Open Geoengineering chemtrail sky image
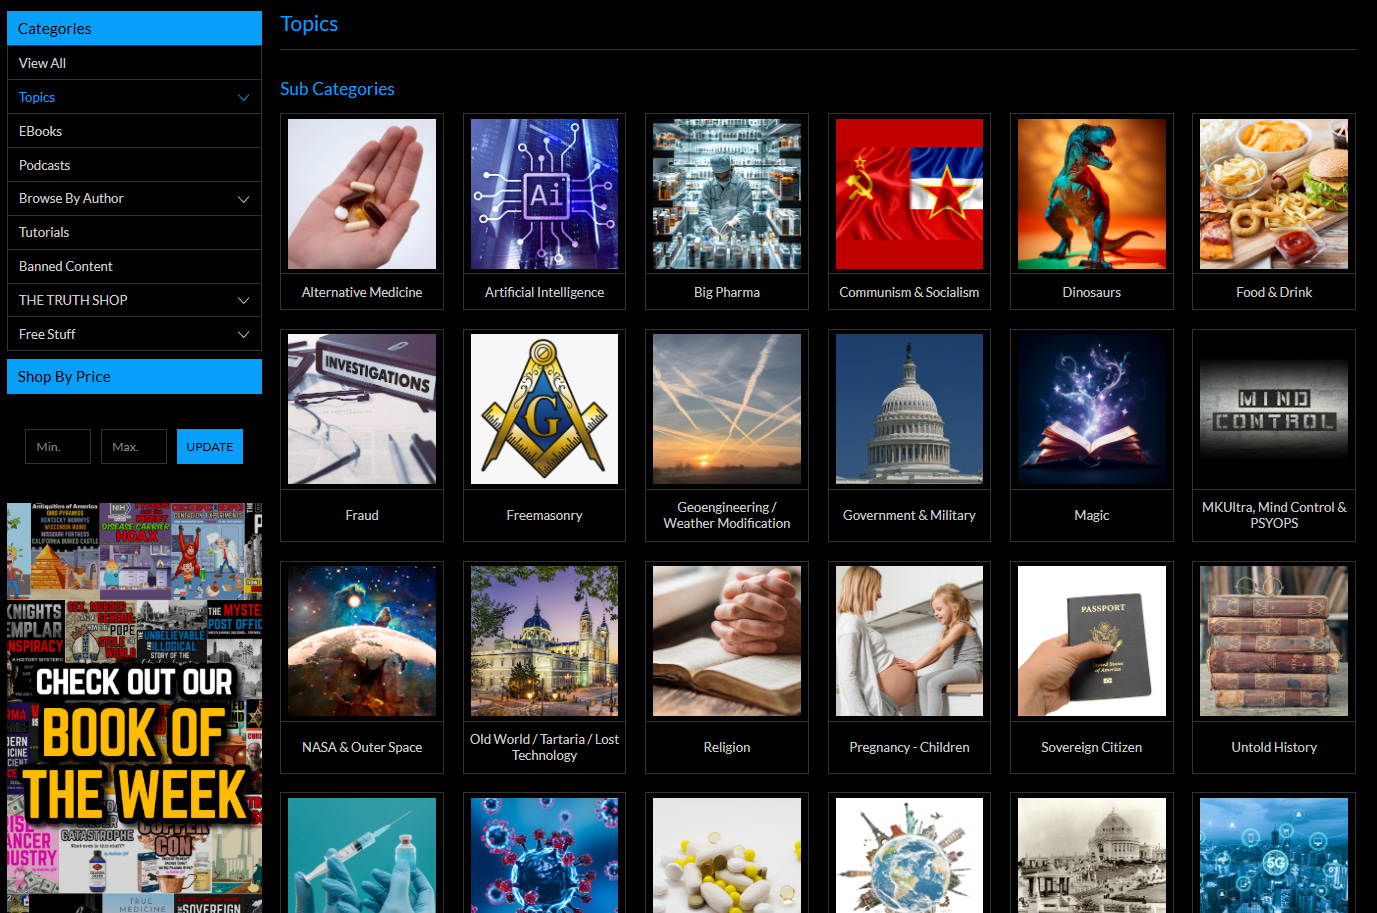 coord(727,409)
